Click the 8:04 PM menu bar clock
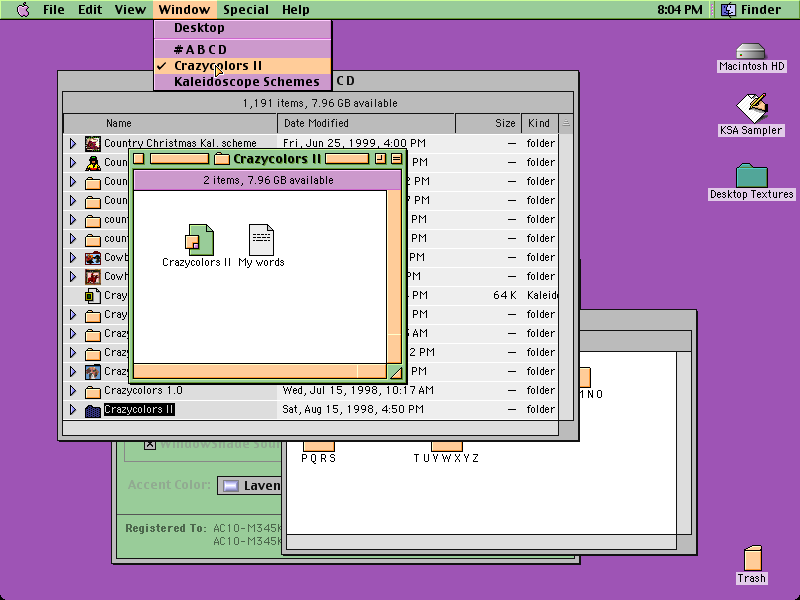The height and width of the screenshot is (600, 800). 680,10
